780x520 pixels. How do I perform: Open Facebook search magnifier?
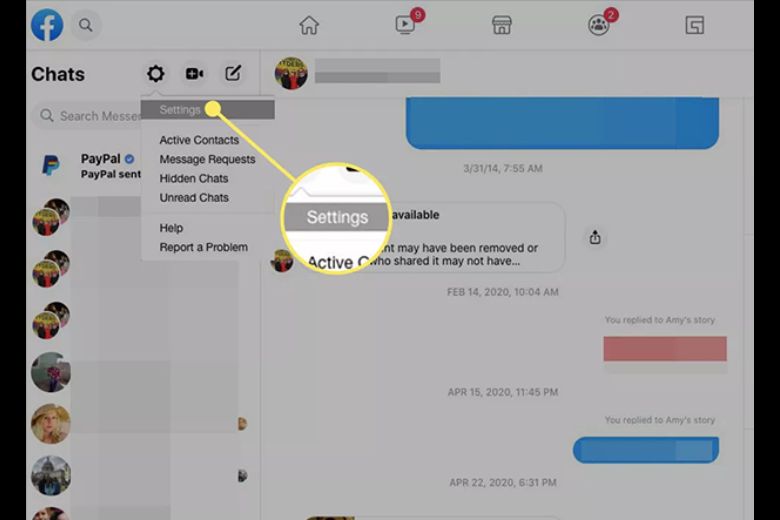click(86, 25)
